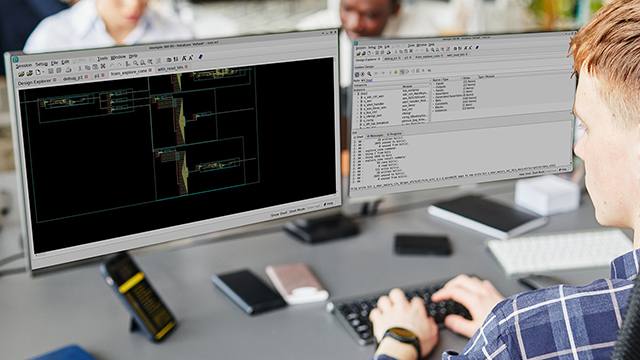The image size is (640, 360).
Task: Select Design Explorer tab on right monitor
Action: (x=366, y=59)
